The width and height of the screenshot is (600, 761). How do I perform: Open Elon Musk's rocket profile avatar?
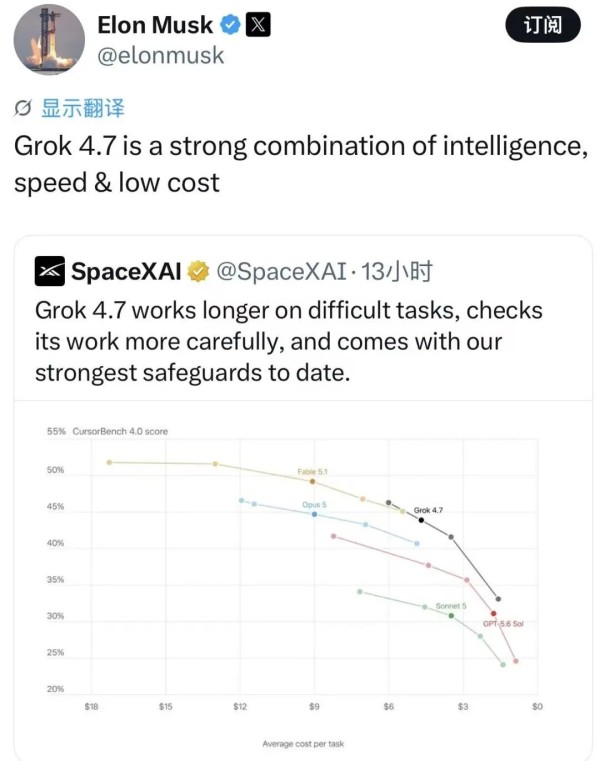coord(49,39)
